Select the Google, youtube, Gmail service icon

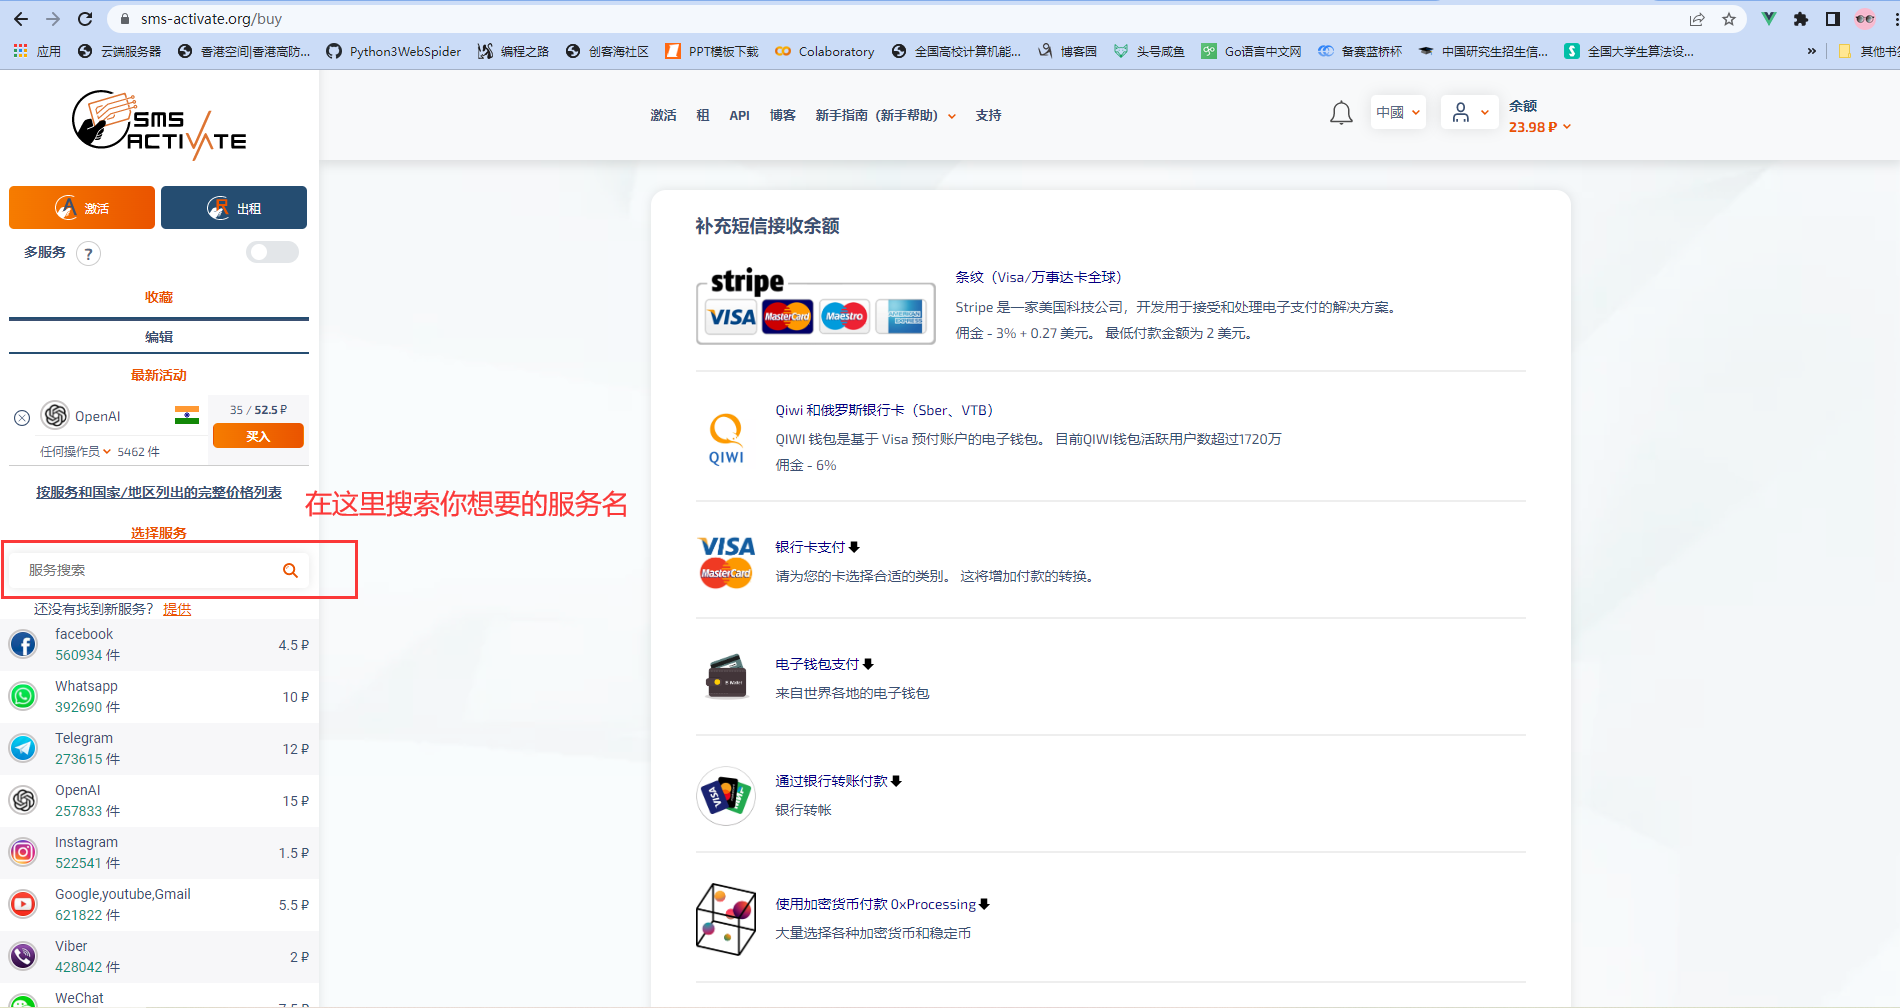[23, 904]
